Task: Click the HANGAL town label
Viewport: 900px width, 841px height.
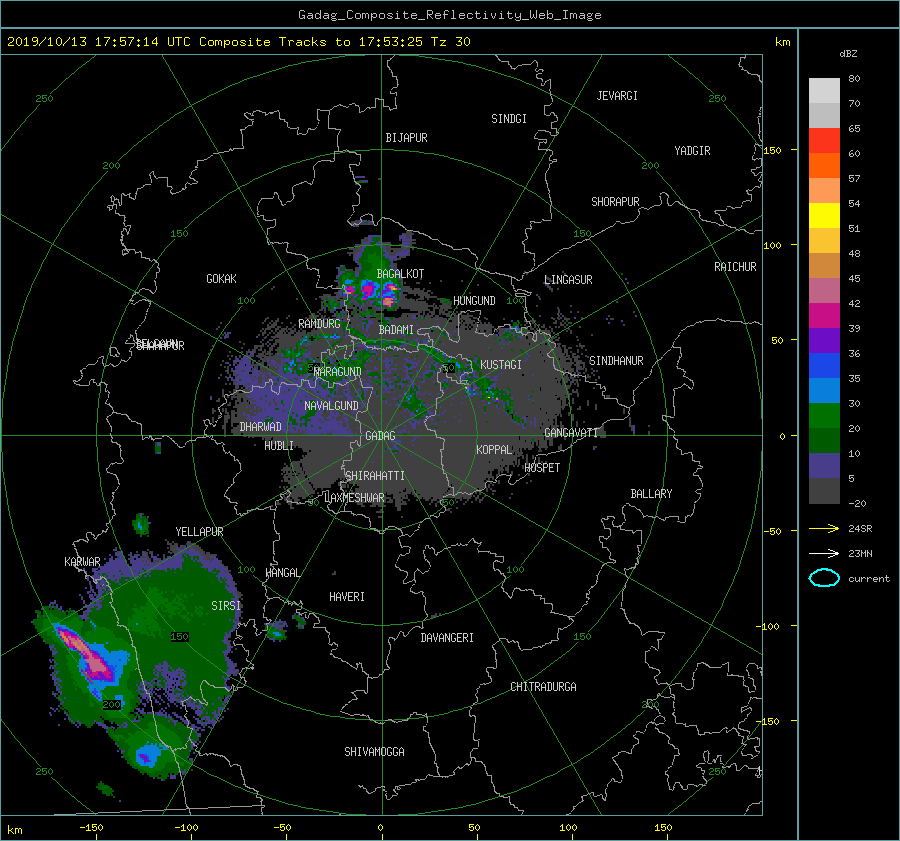Action: point(282,573)
